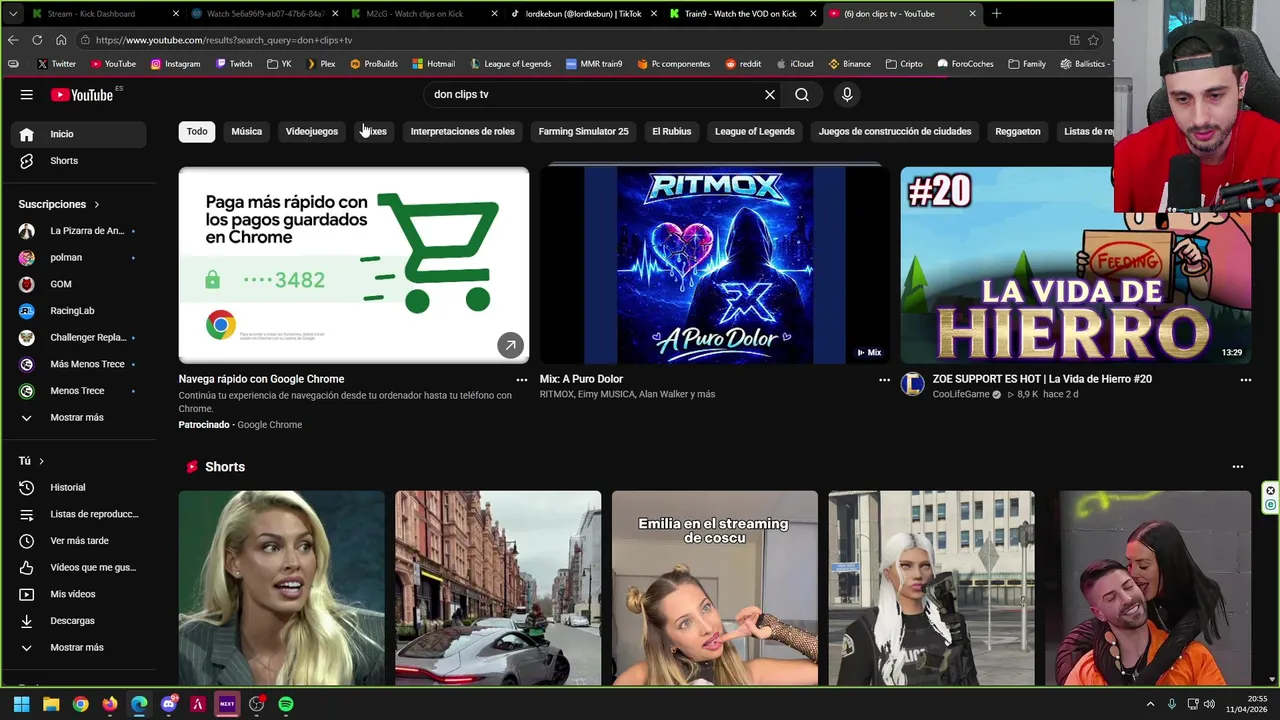Open options for Google Chrome ad

click(x=521, y=380)
